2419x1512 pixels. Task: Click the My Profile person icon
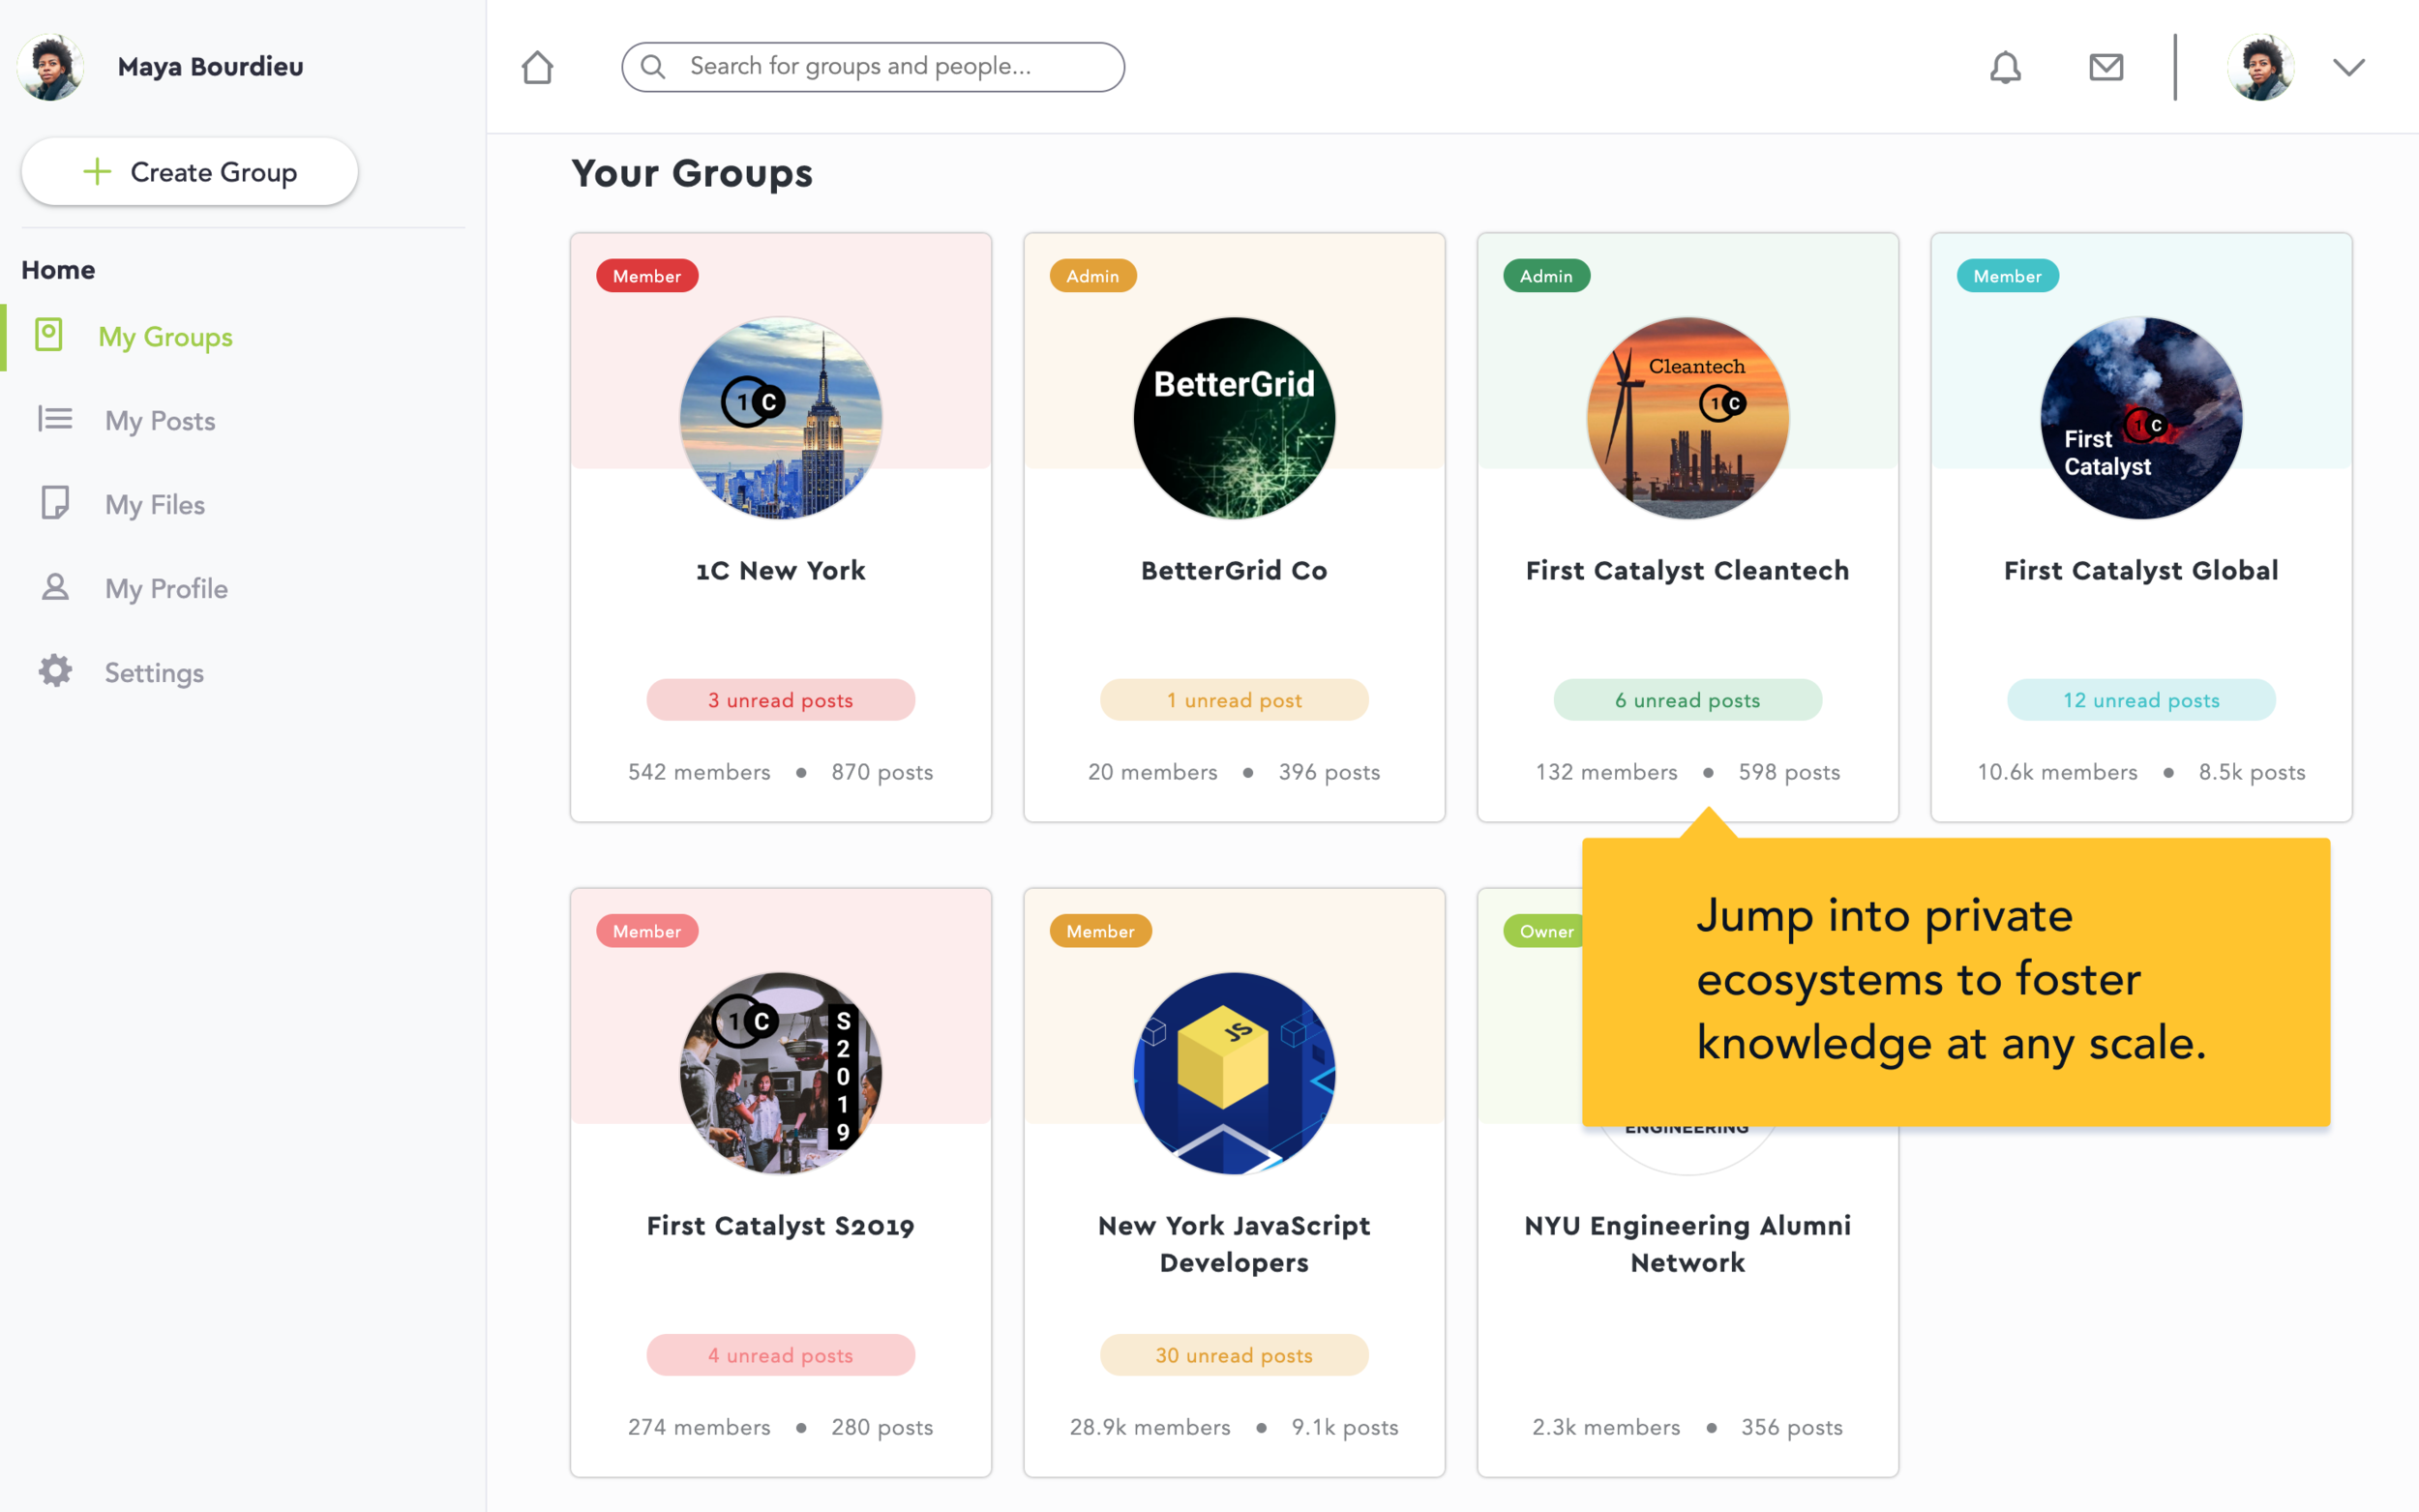[55, 587]
